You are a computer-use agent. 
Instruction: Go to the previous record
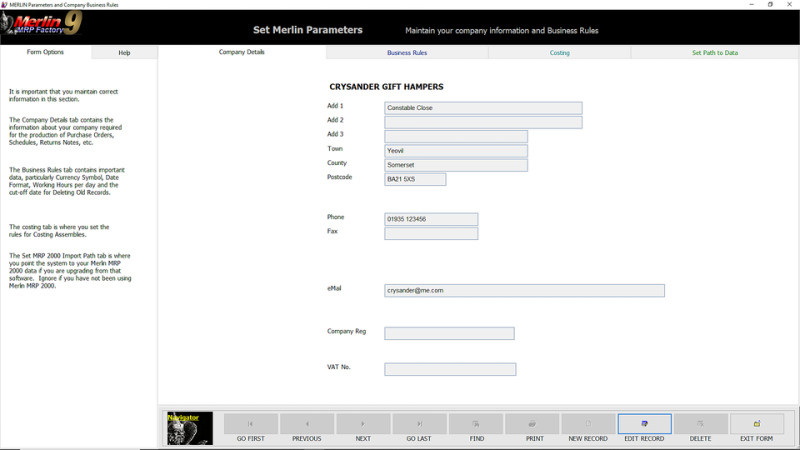[307, 424]
